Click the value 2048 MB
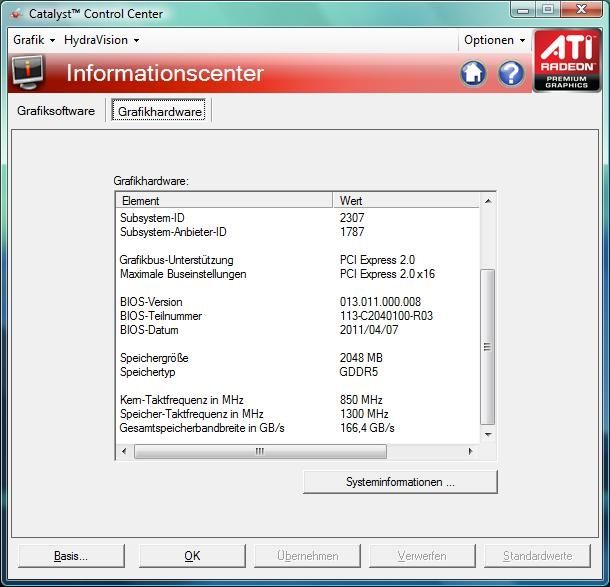Image resolution: width=610 pixels, height=587 pixels. tap(361, 358)
